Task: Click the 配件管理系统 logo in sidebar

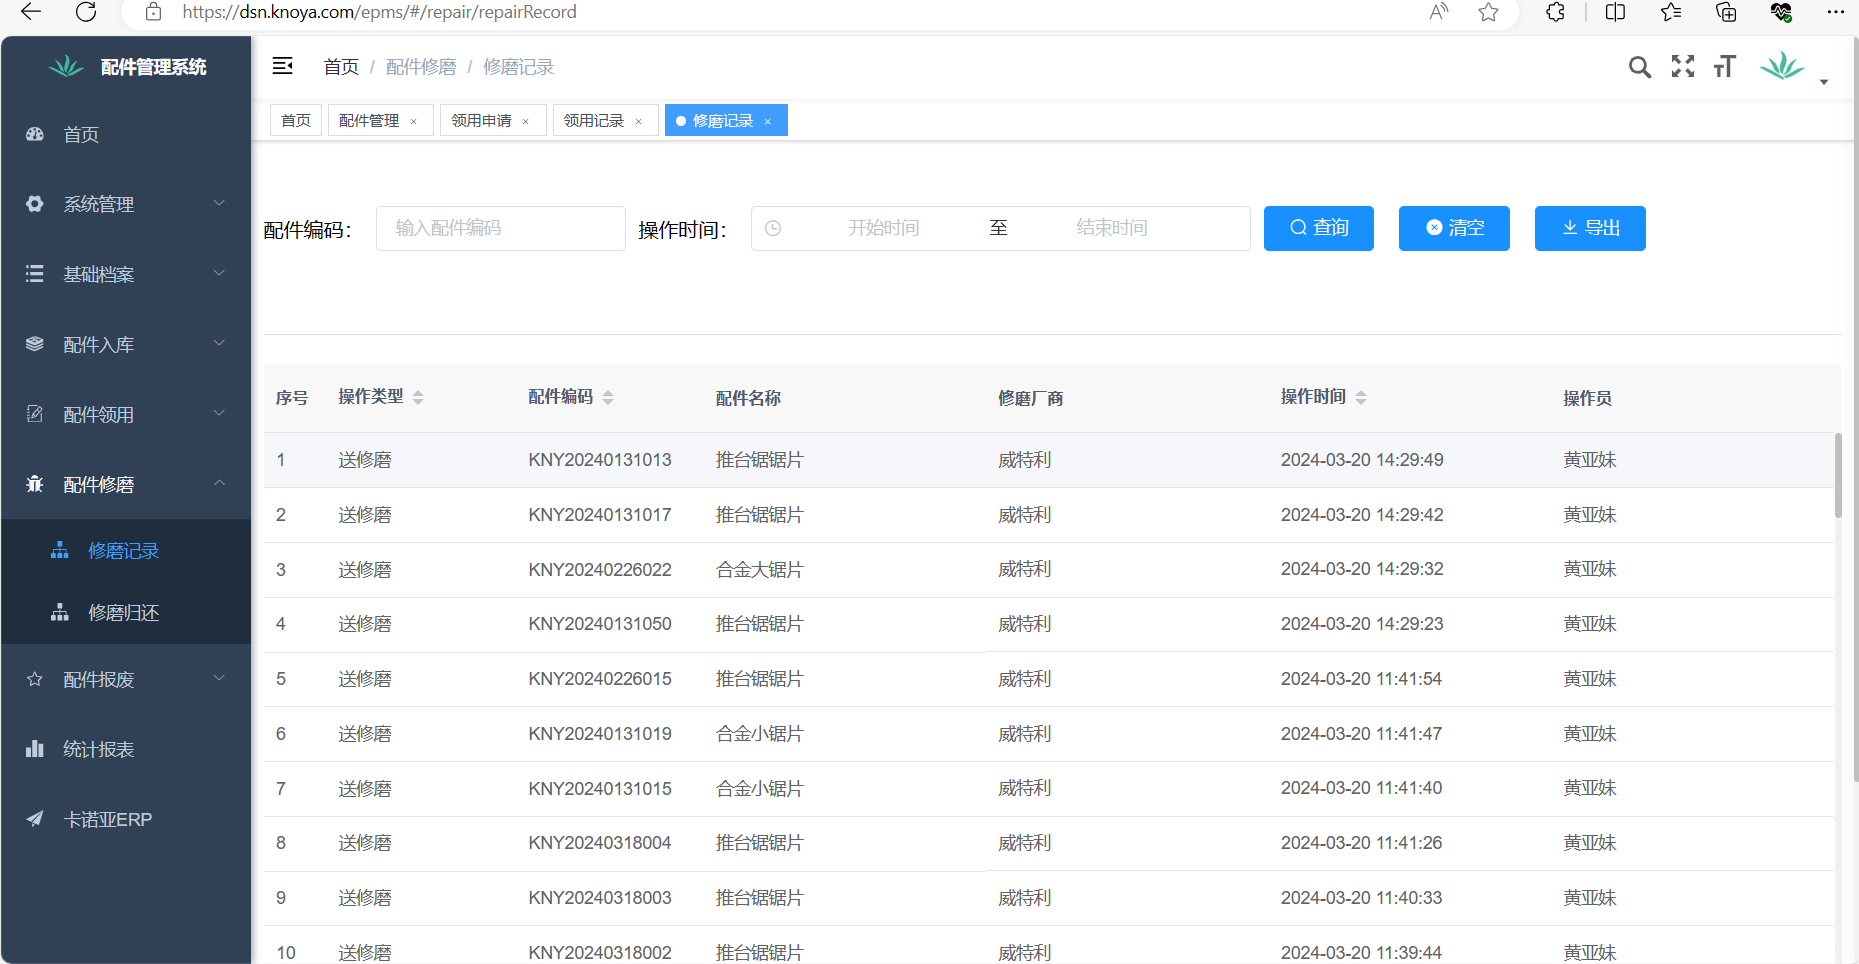Action: click(128, 67)
